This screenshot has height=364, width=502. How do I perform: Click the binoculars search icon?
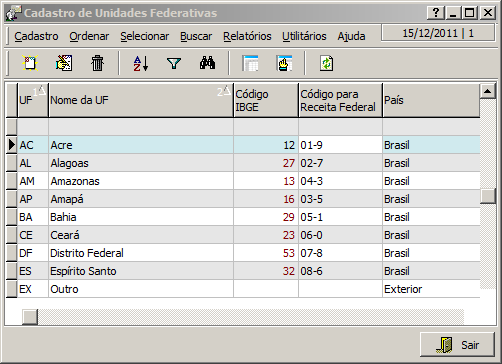207,63
